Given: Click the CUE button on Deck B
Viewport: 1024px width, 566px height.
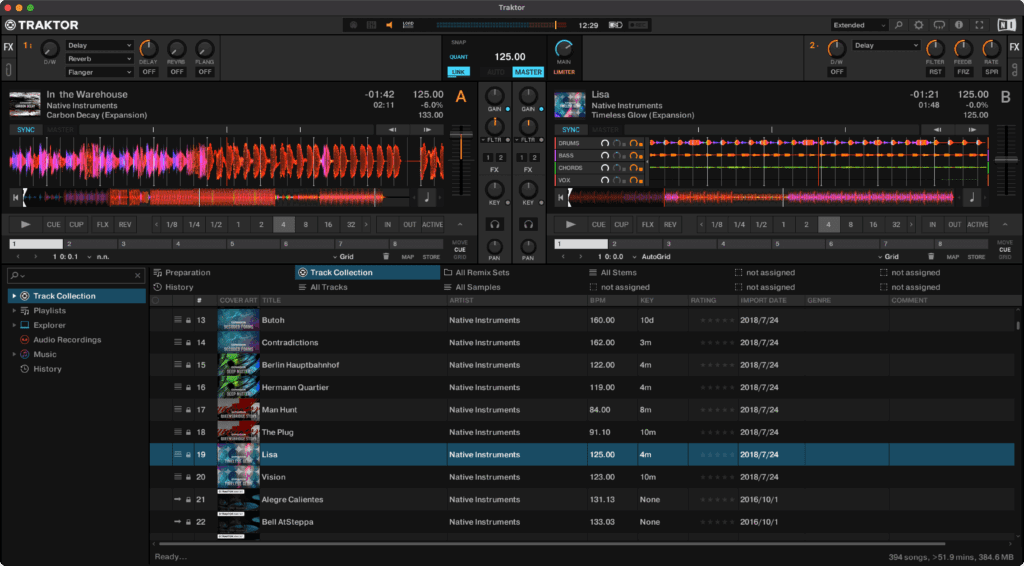Looking at the screenshot, I should (x=598, y=225).
